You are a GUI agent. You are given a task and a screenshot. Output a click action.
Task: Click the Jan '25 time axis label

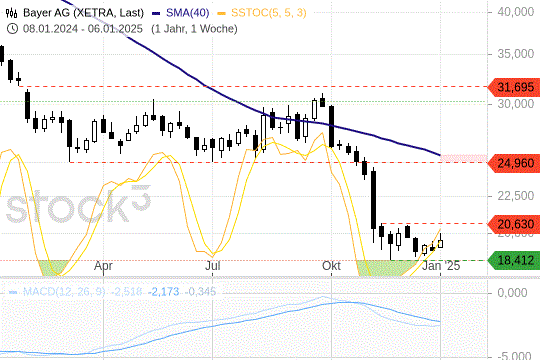[x=441, y=266]
